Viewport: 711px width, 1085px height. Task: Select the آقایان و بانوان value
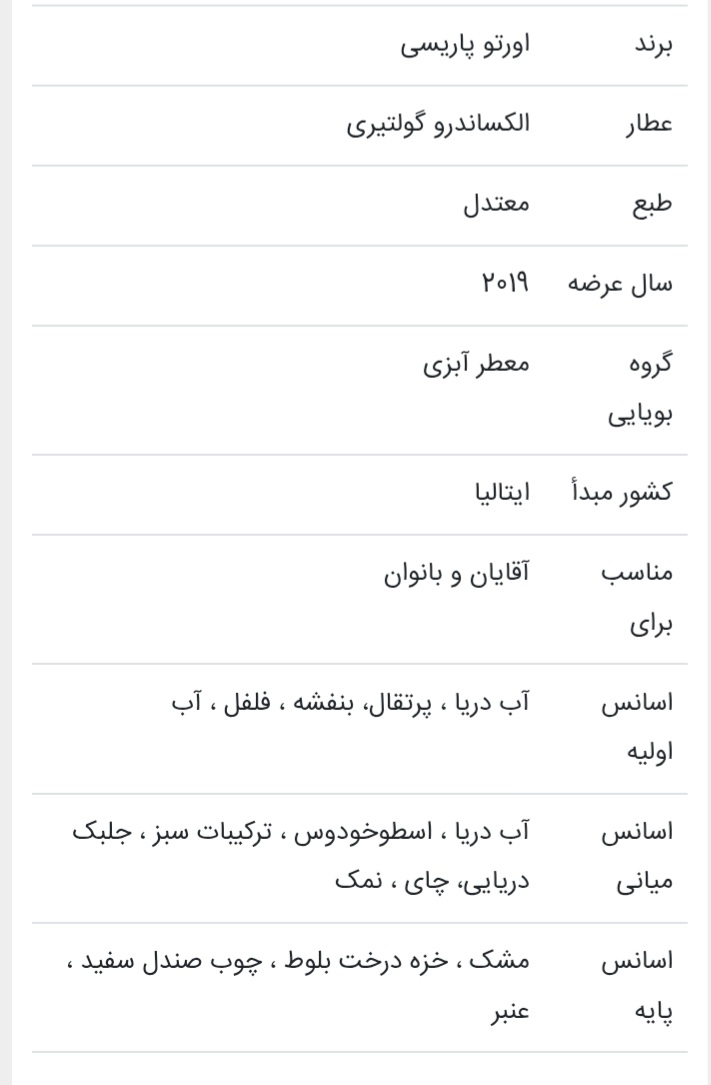pyautogui.click(x=458, y=573)
